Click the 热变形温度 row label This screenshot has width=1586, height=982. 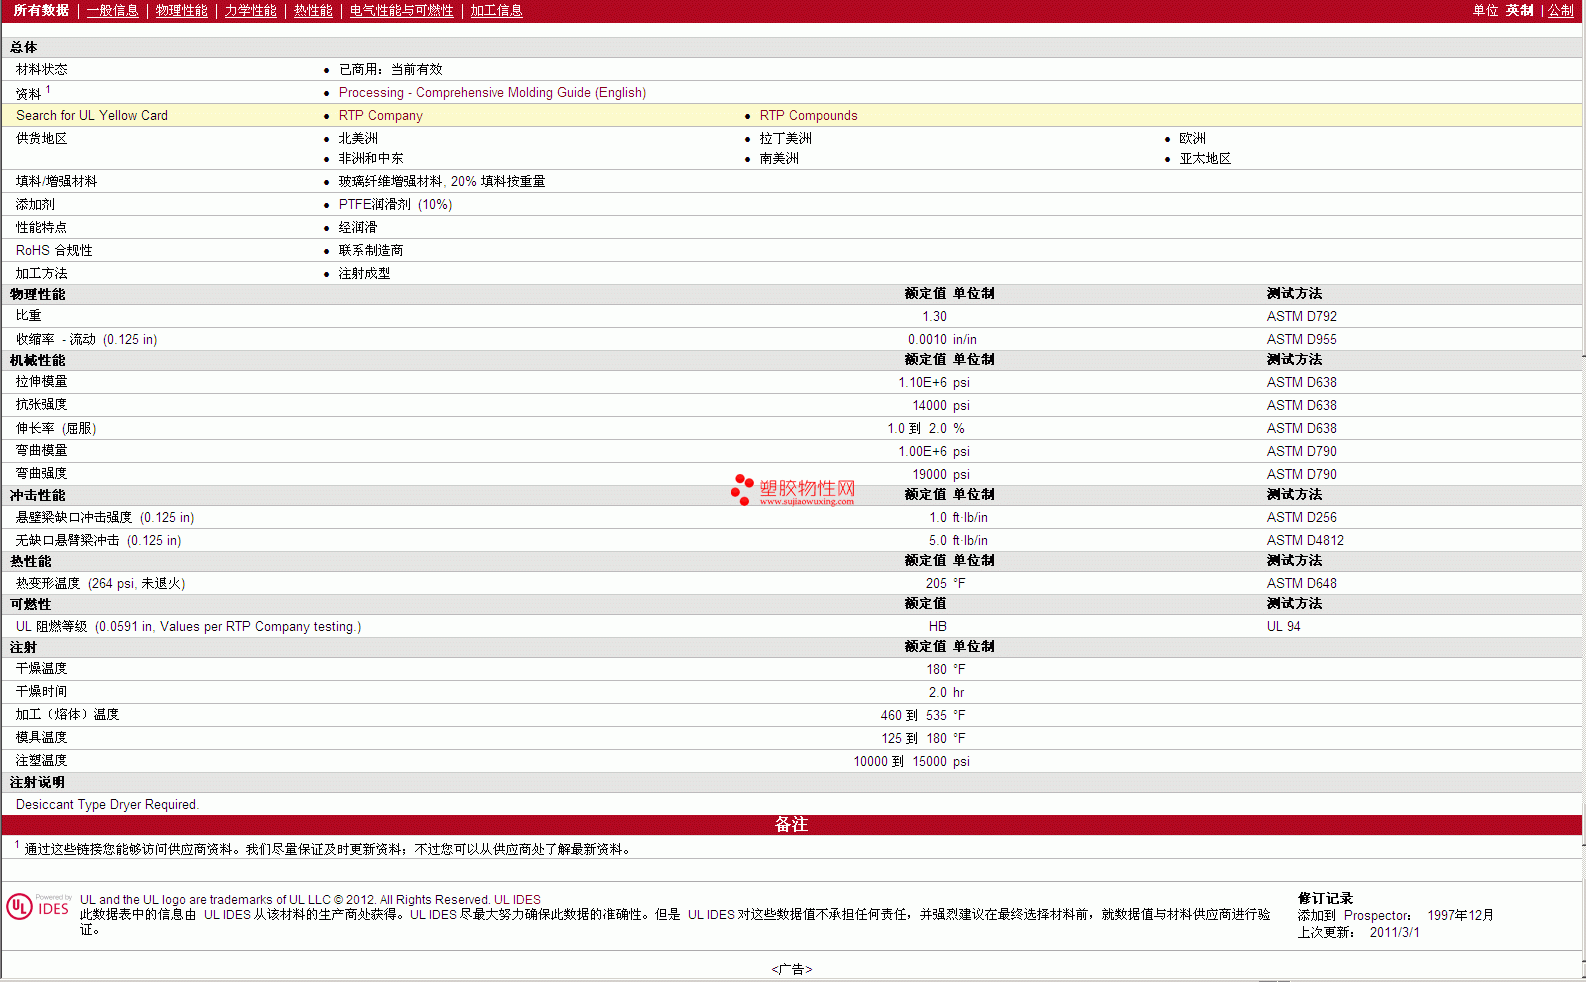100,583
